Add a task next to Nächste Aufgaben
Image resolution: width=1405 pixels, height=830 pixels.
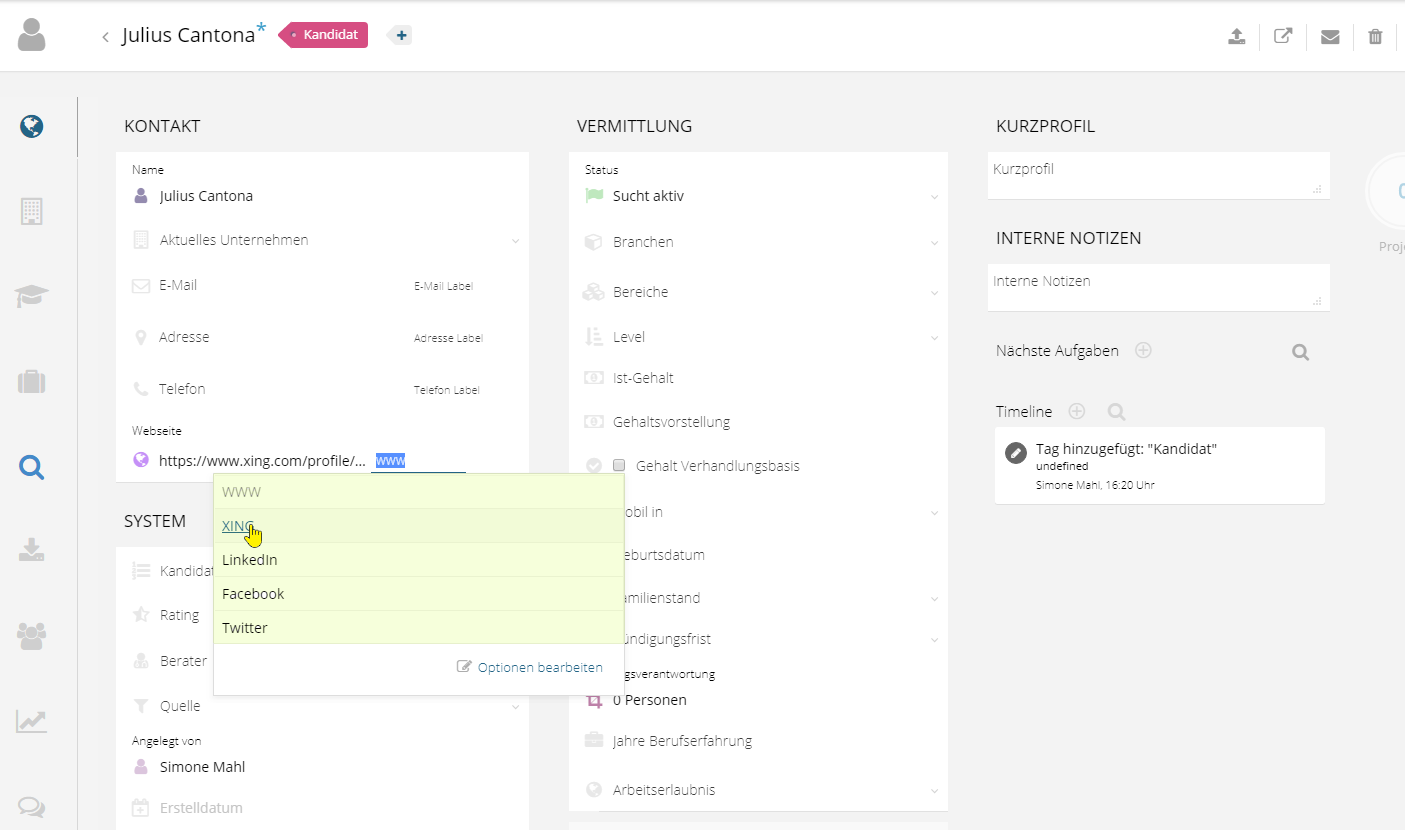click(1143, 350)
